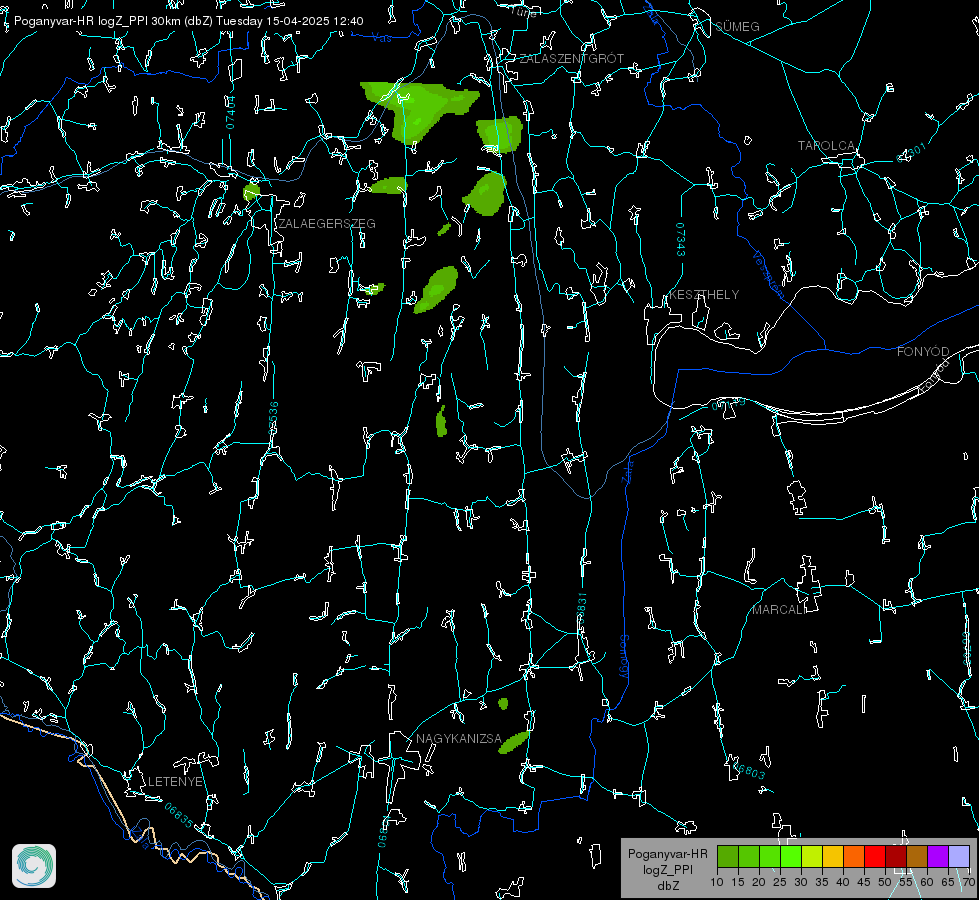This screenshot has width=979, height=900.
Task: Click the 07343 road number label
Action: pyautogui.click(x=680, y=240)
